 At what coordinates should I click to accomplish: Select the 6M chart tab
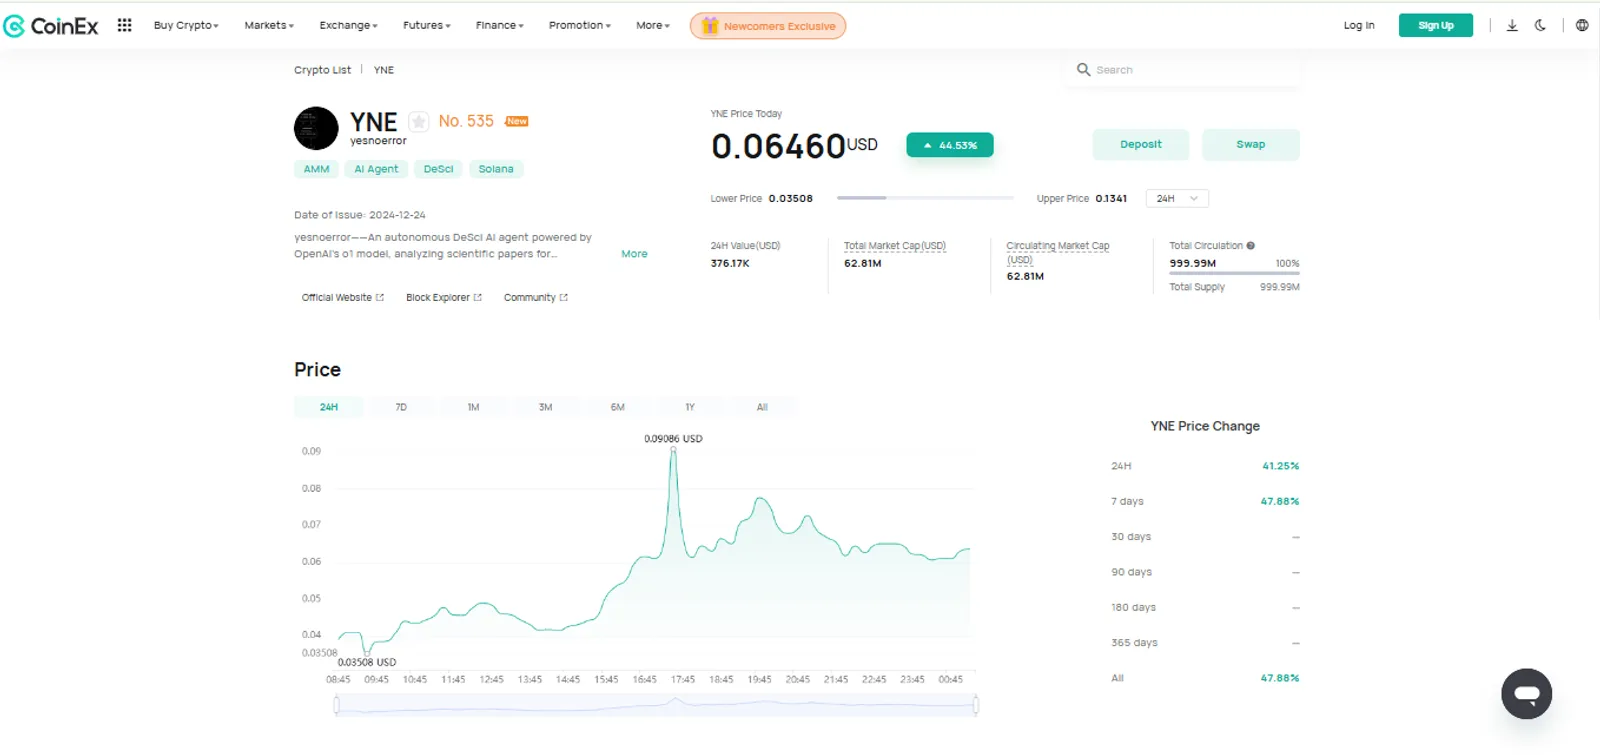617,407
